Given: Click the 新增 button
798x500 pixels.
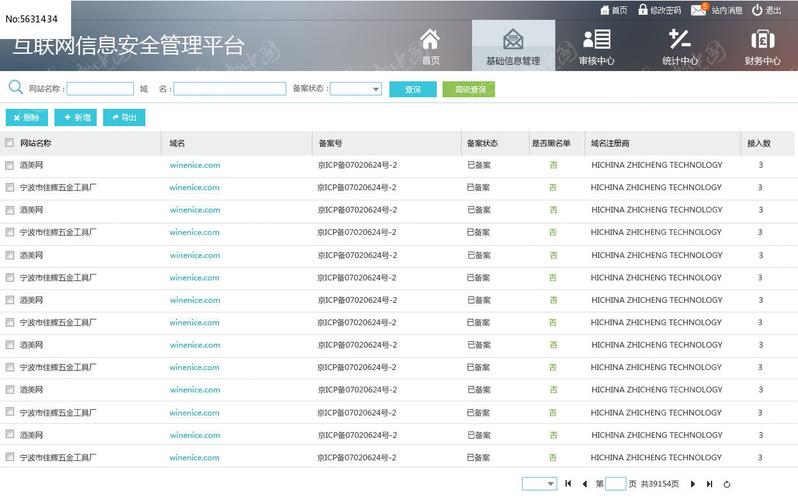Looking at the screenshot, I should [75, 117].
